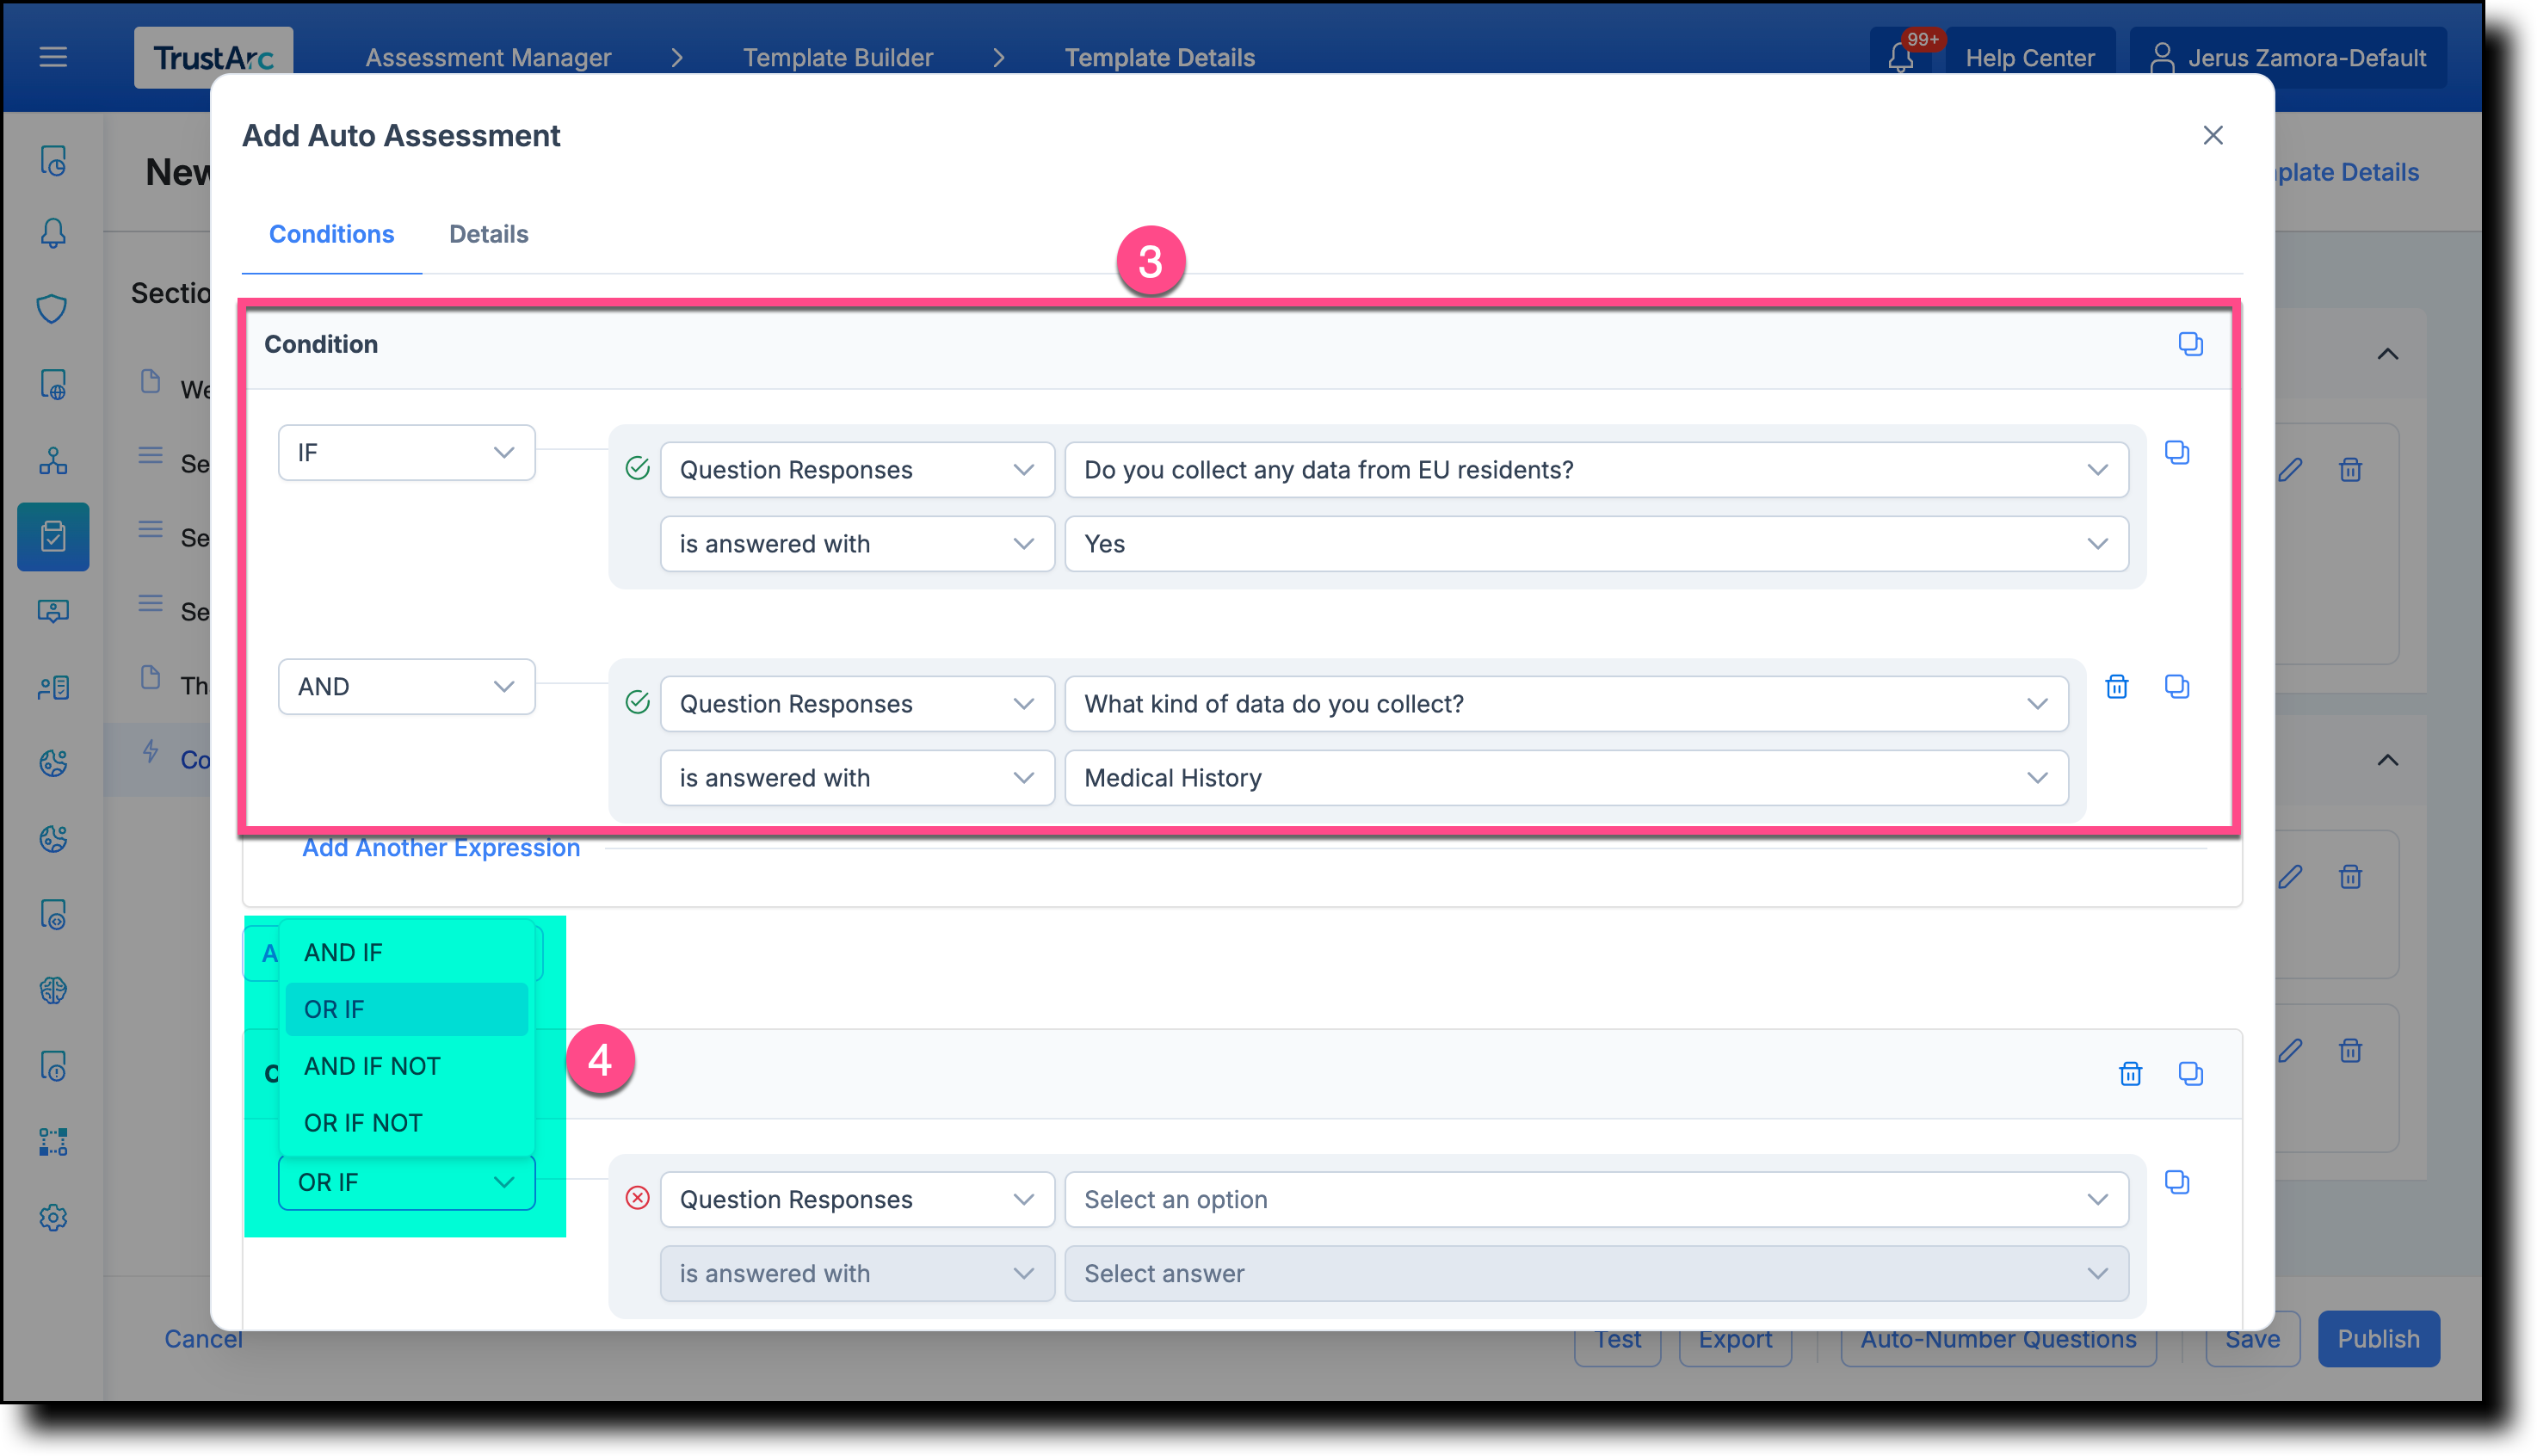Click the monitor-user icon in sidebar

53,611
